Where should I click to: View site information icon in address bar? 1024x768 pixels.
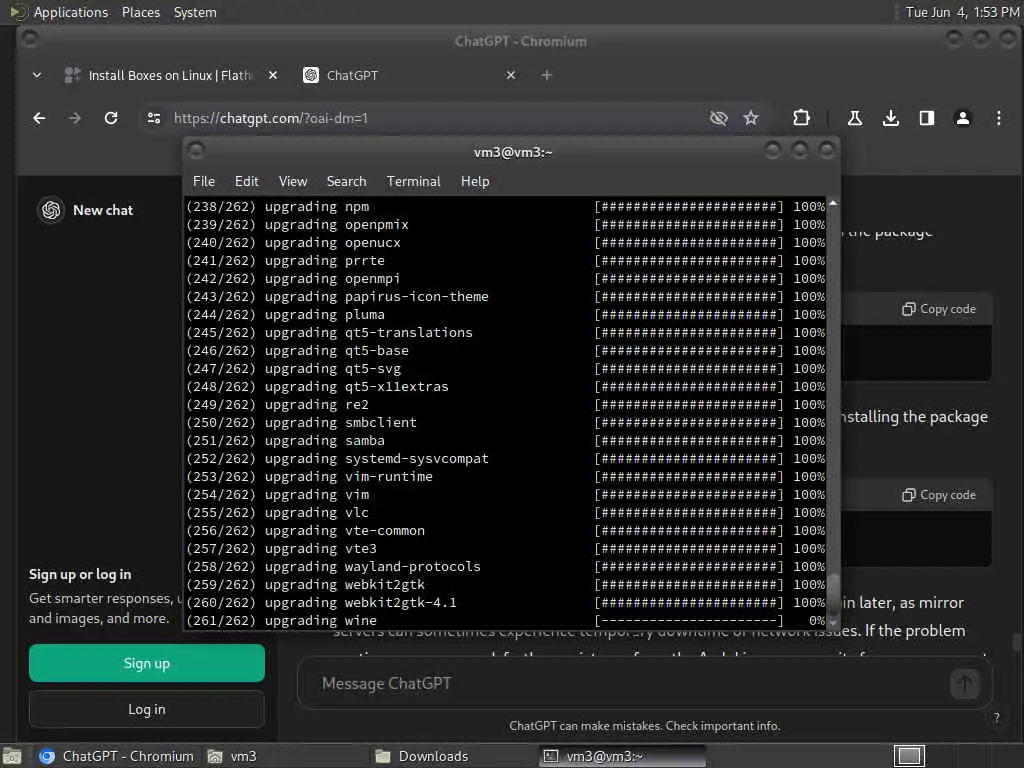[154, 118]
